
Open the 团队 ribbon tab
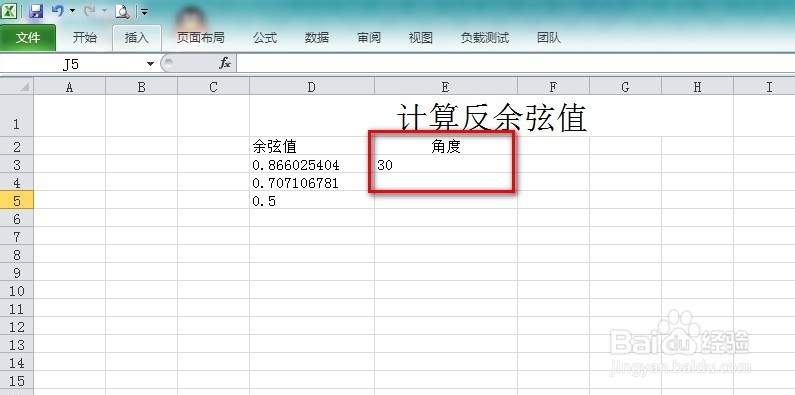549,38
